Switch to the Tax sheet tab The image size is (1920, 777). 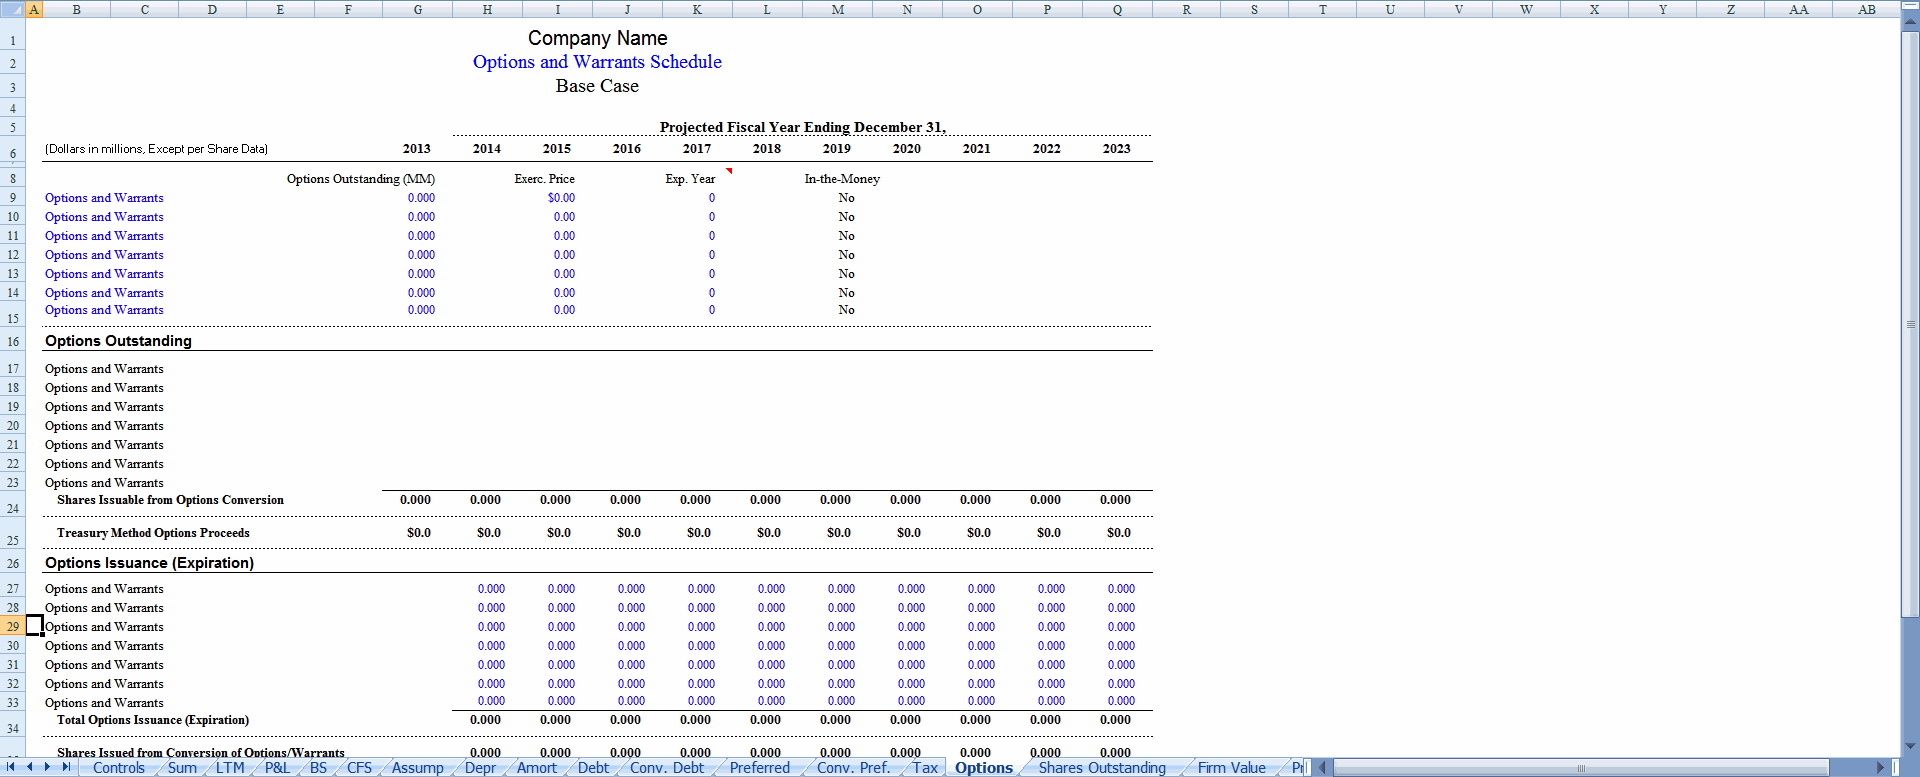pos(925,768)
